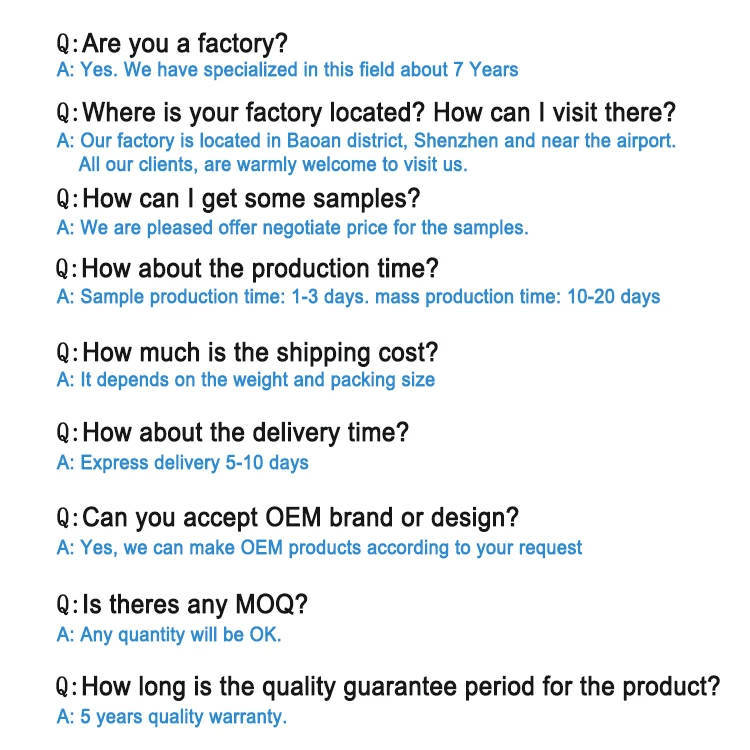The height and width of the screenshot is (750, 750).
Task: Select the "5 years quality warranty." answer
Action: pos(171,716)
